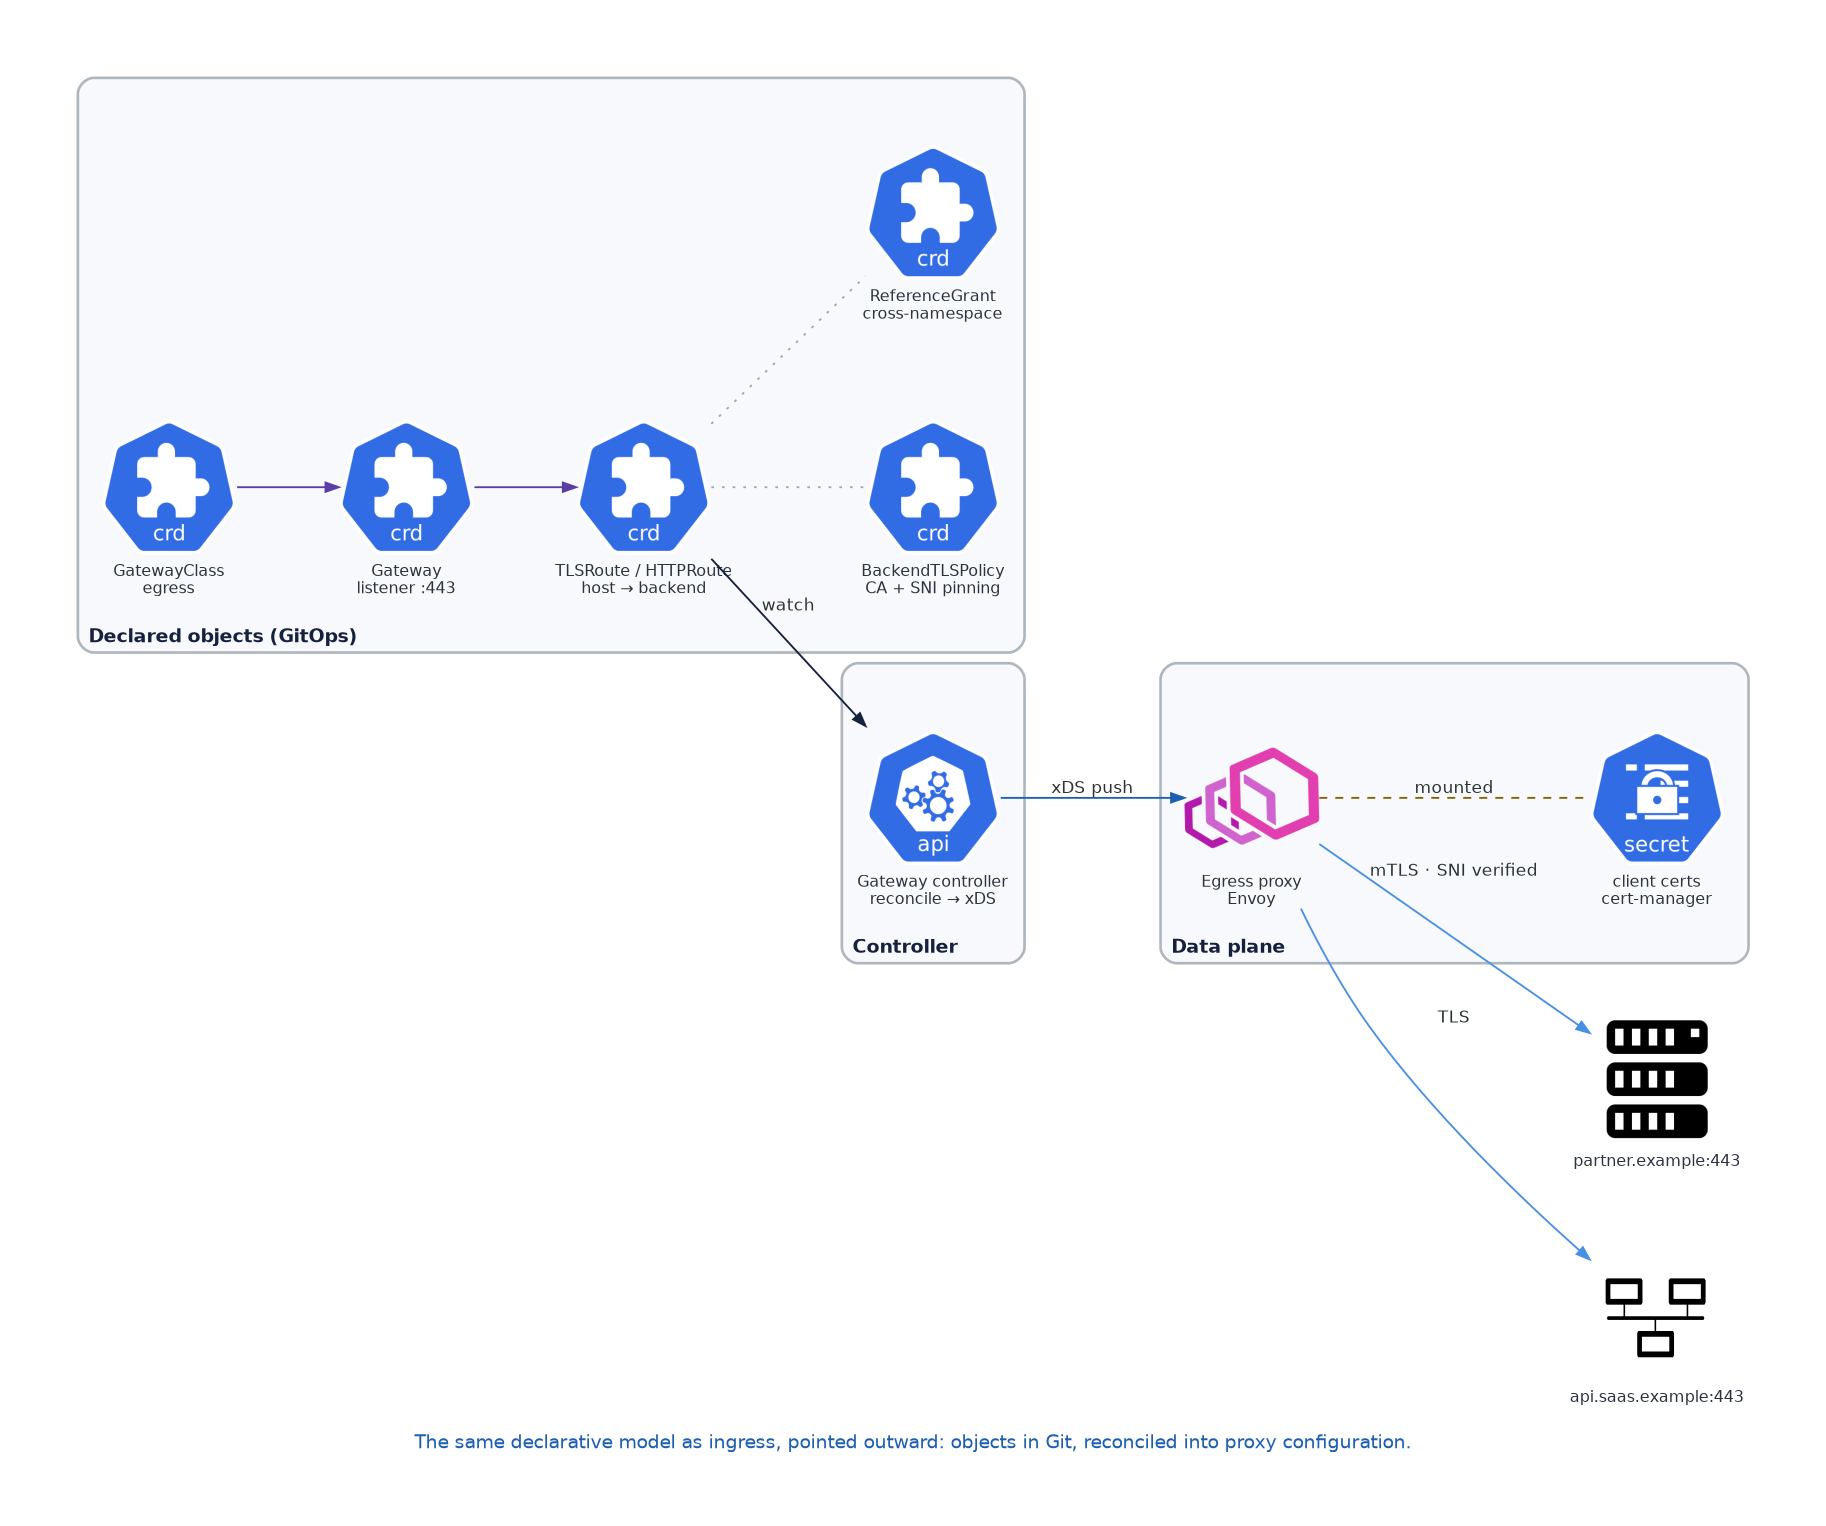Select the 'ReferenceGrant' label text
The width and height of the screenshot is (1826, 1526).
933,296
